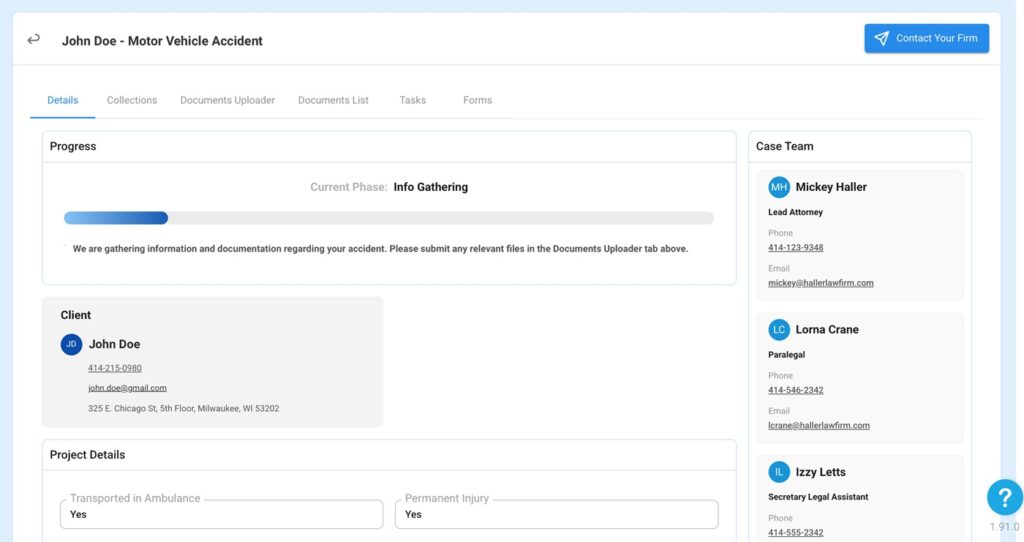Click the Contact Your Firm button
This screenshot has width=1024, height=542.
[x=926, y=39]
